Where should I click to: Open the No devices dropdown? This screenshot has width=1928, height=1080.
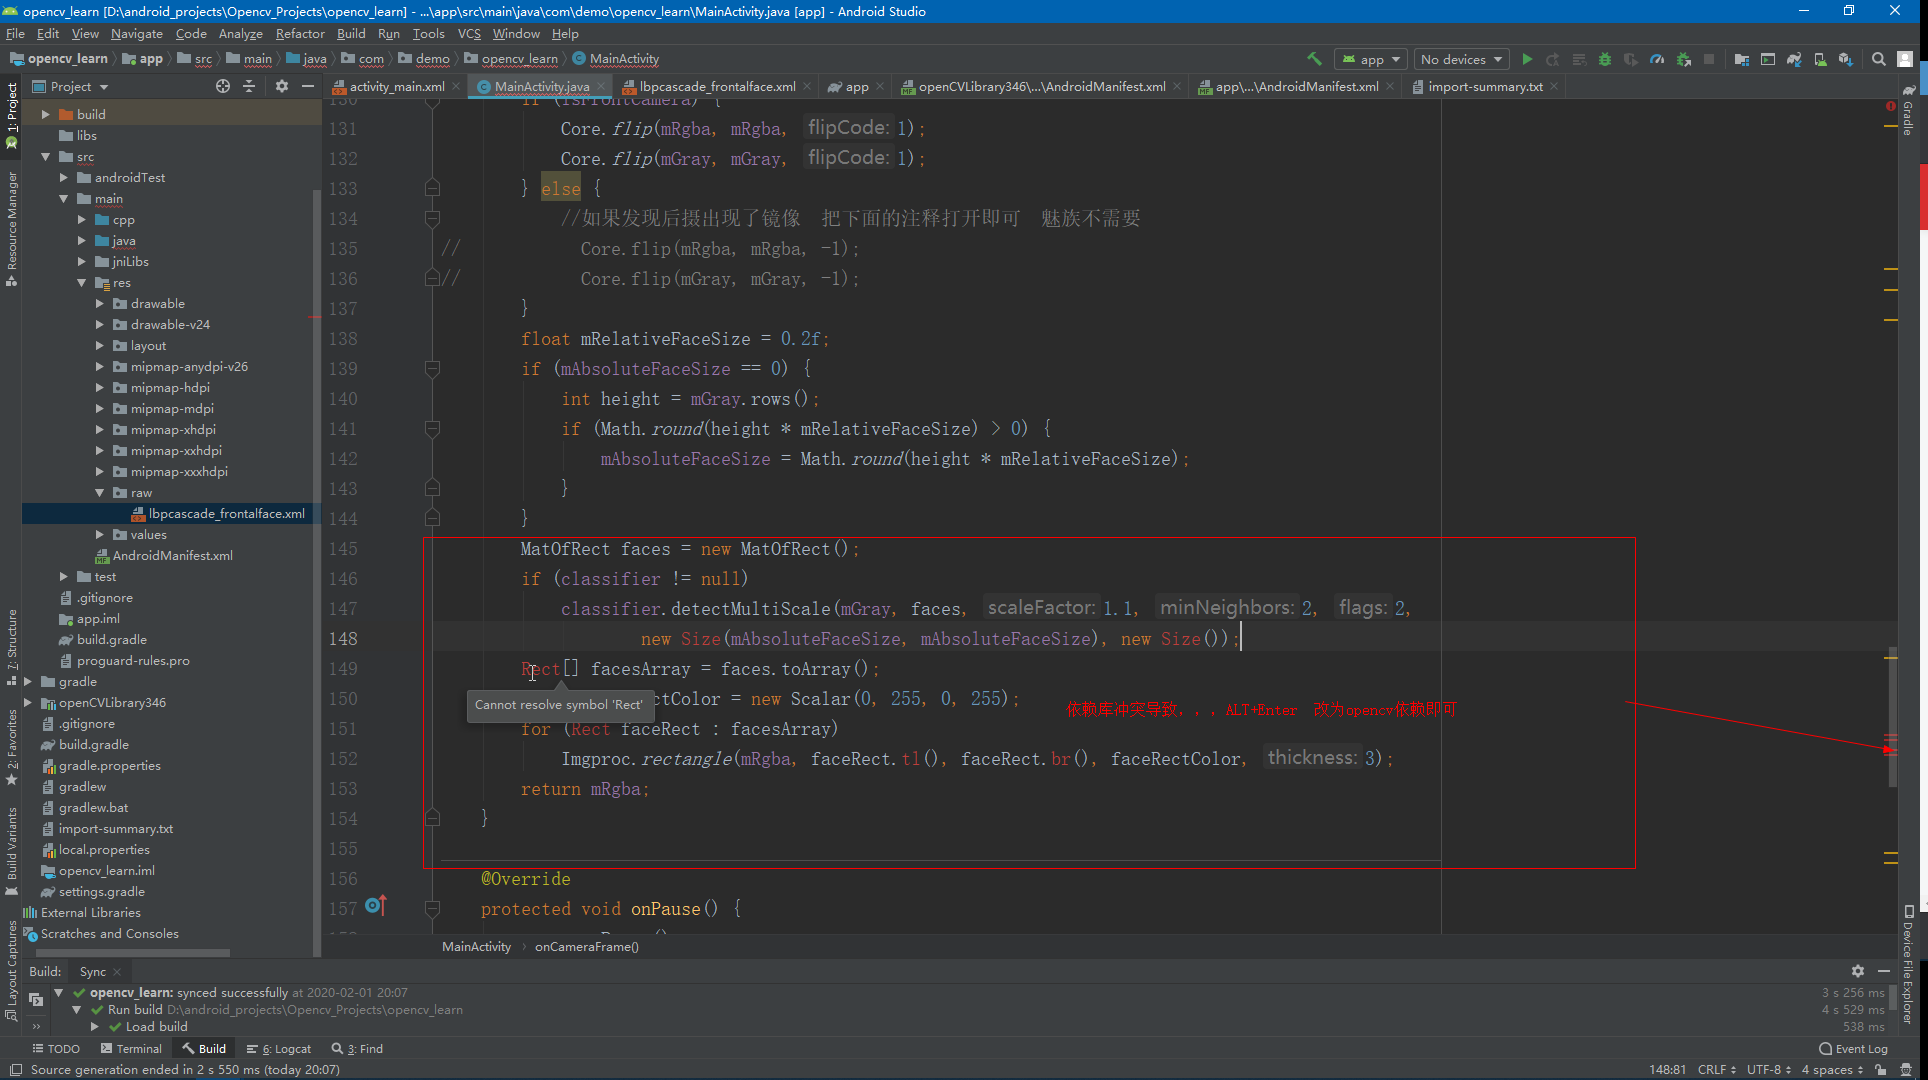coord(1461,59)
